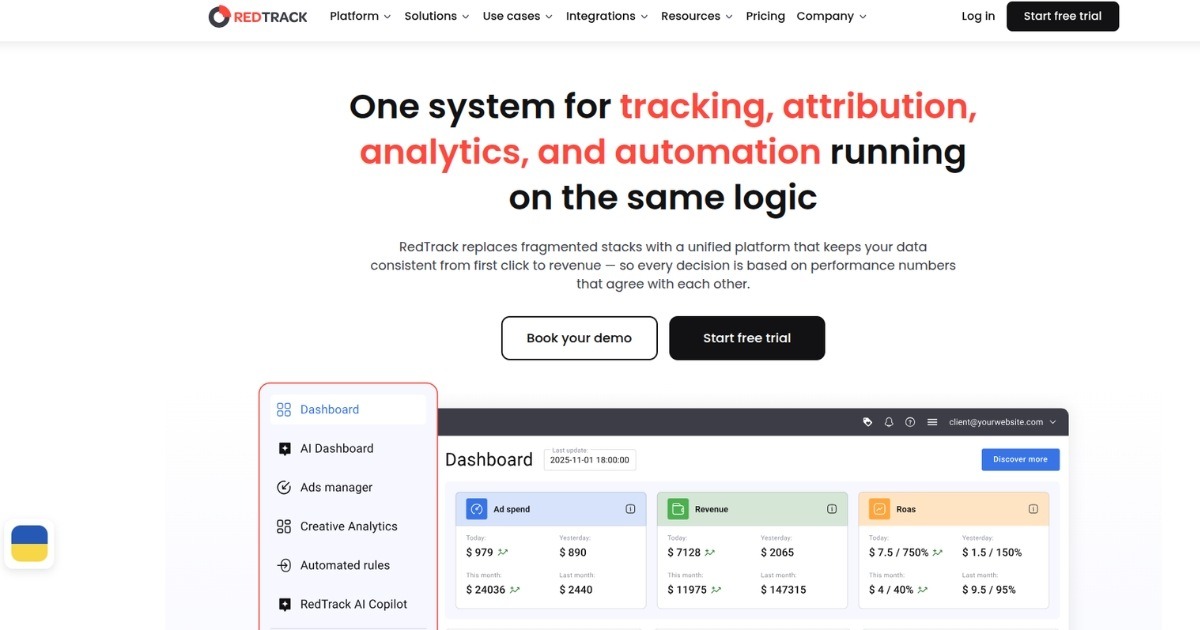Click the Log in link
The height and width of the screenshot is (630, 1200).
coord(978,16)
